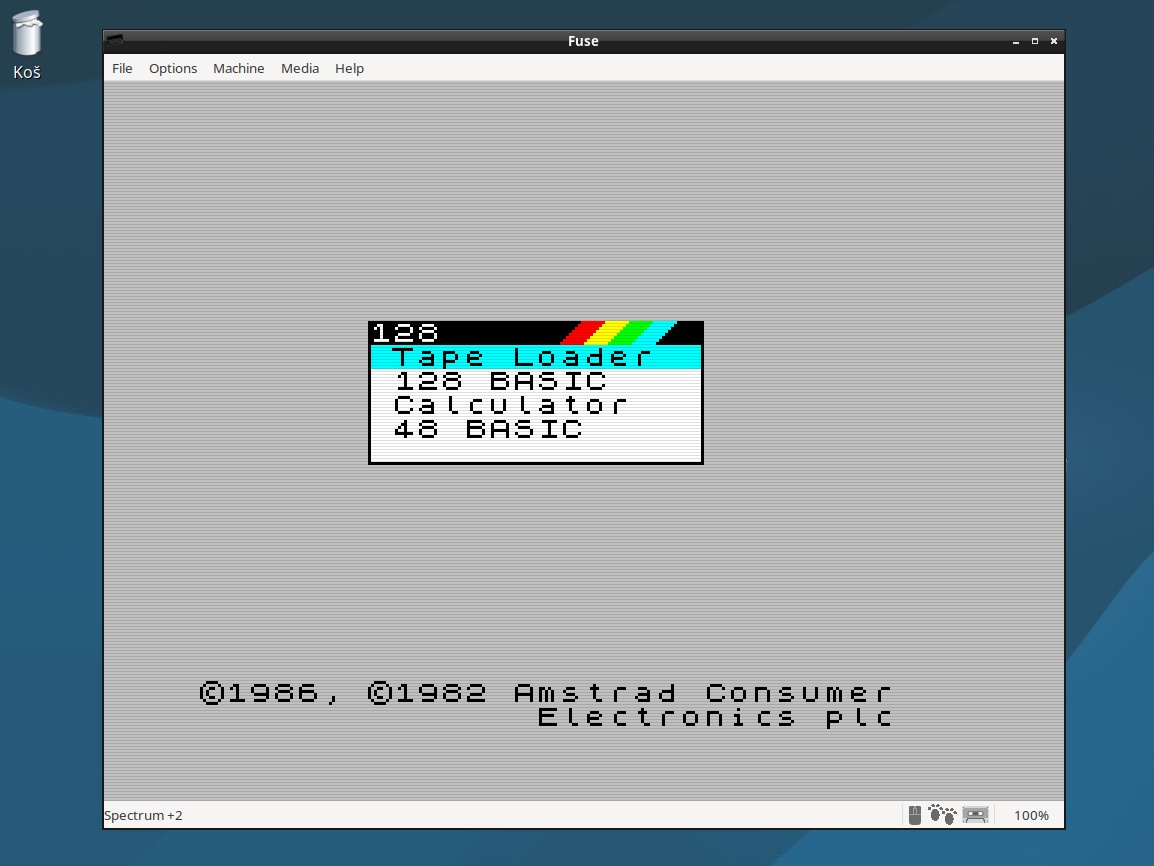This screenshot has width=1154, height=866.
Task: Click the rainbow stripes in menu header
Action: (619, 333)
